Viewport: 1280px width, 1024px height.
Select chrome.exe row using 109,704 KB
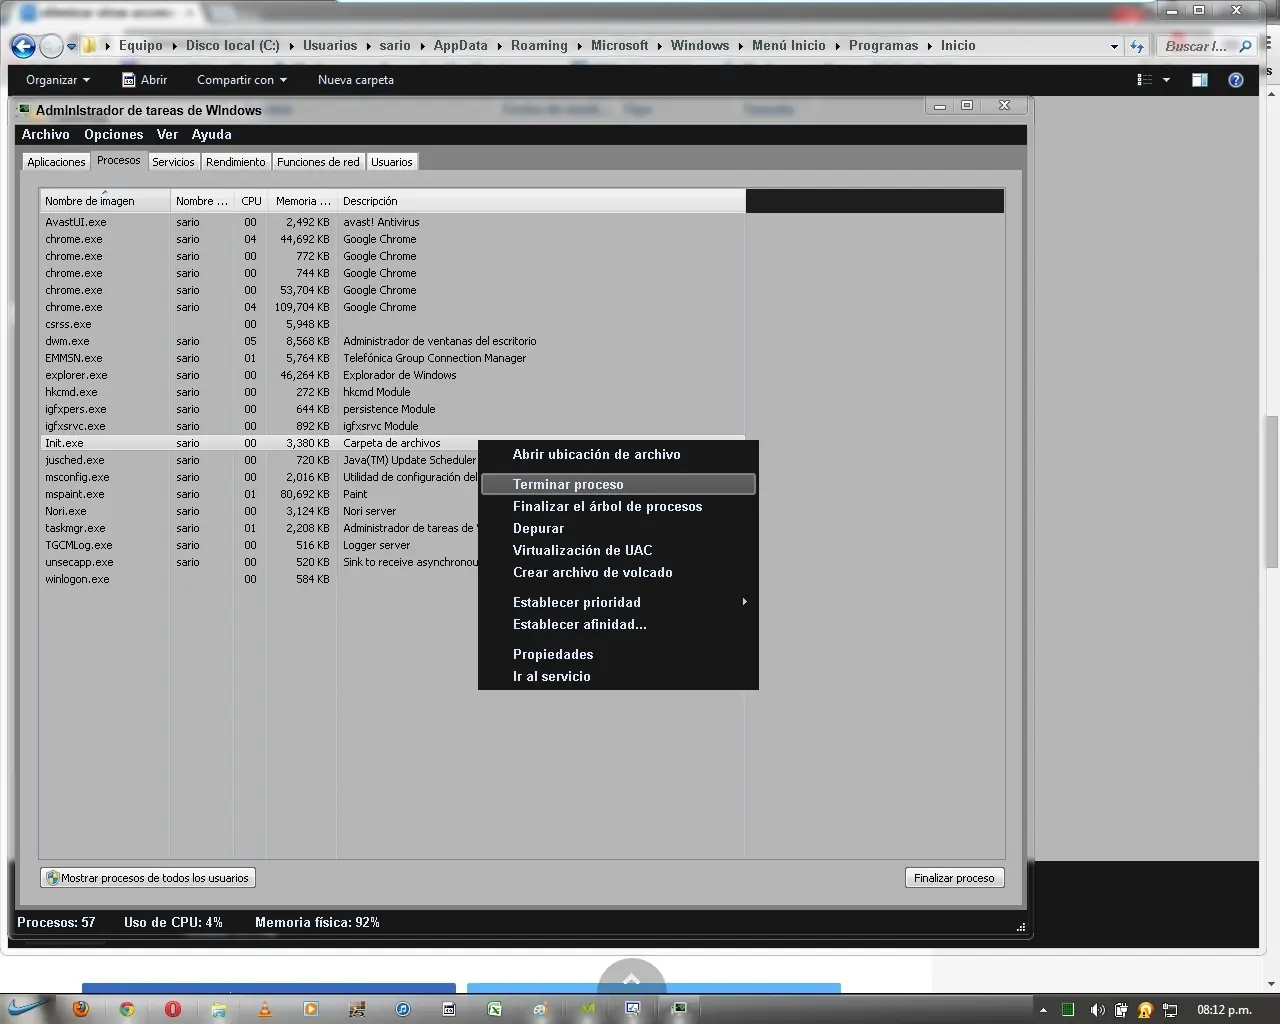pyautogui.click(x=393, y=307)
